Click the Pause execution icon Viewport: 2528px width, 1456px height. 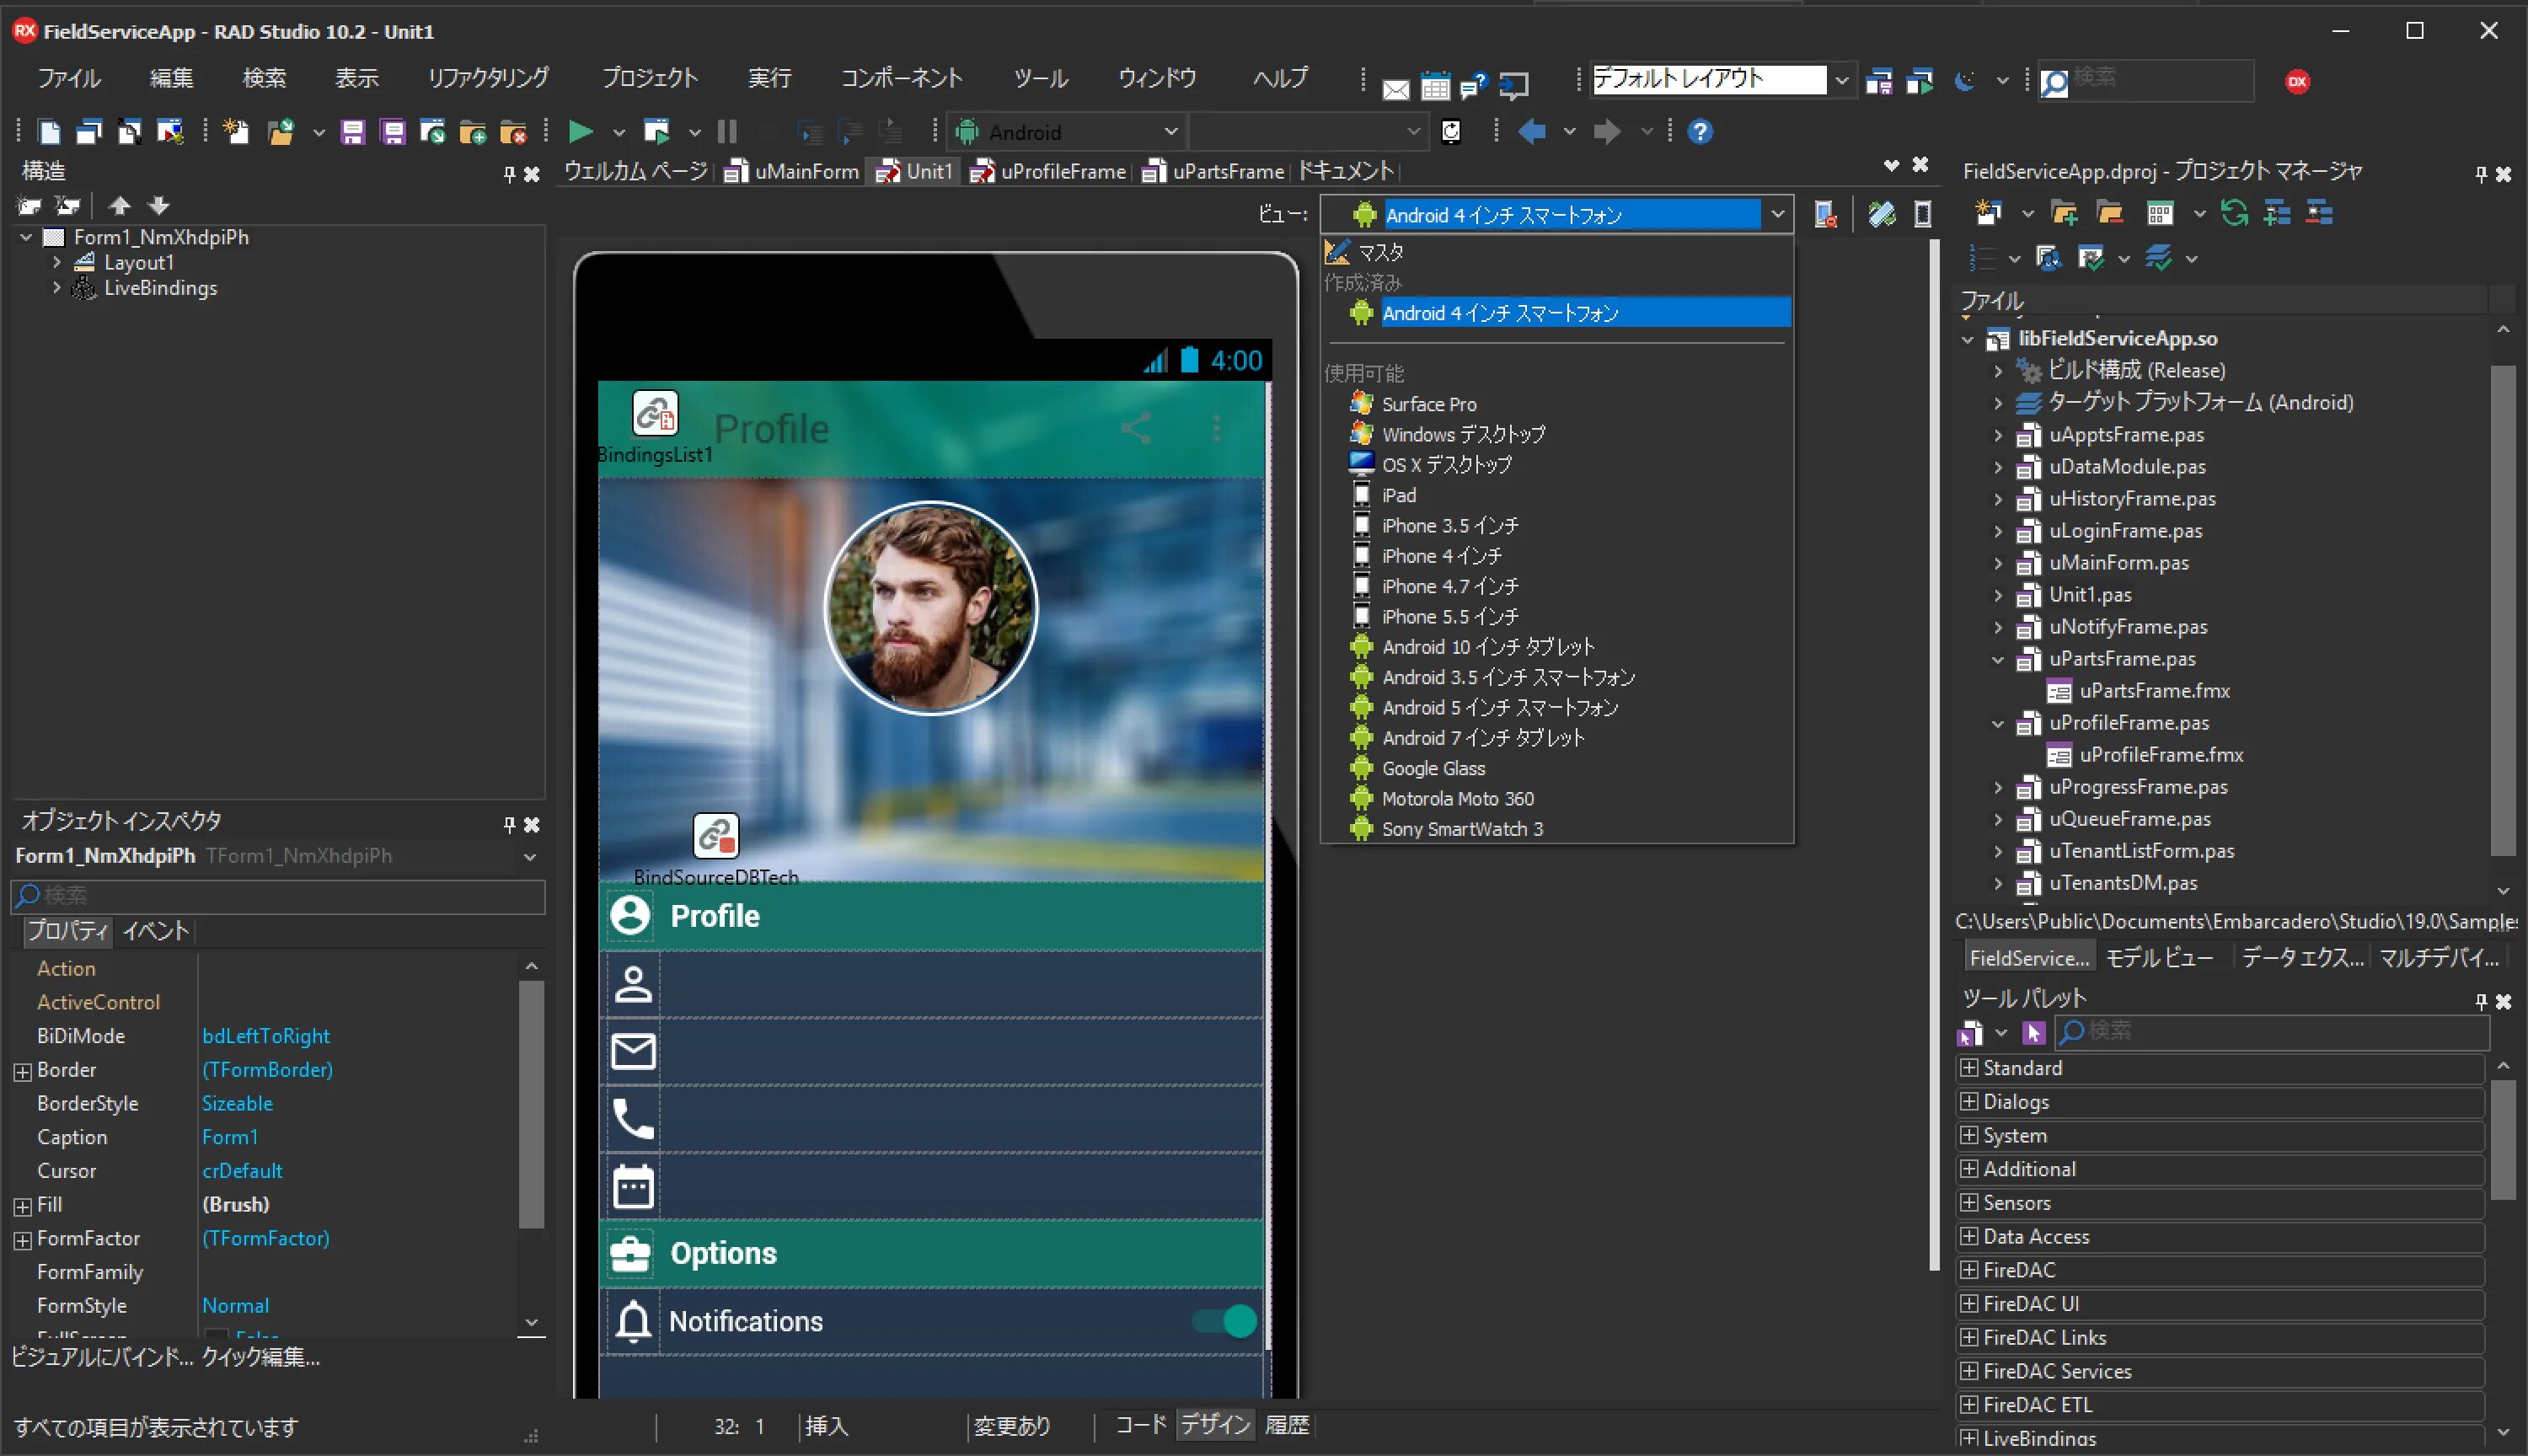pos(727,131)
